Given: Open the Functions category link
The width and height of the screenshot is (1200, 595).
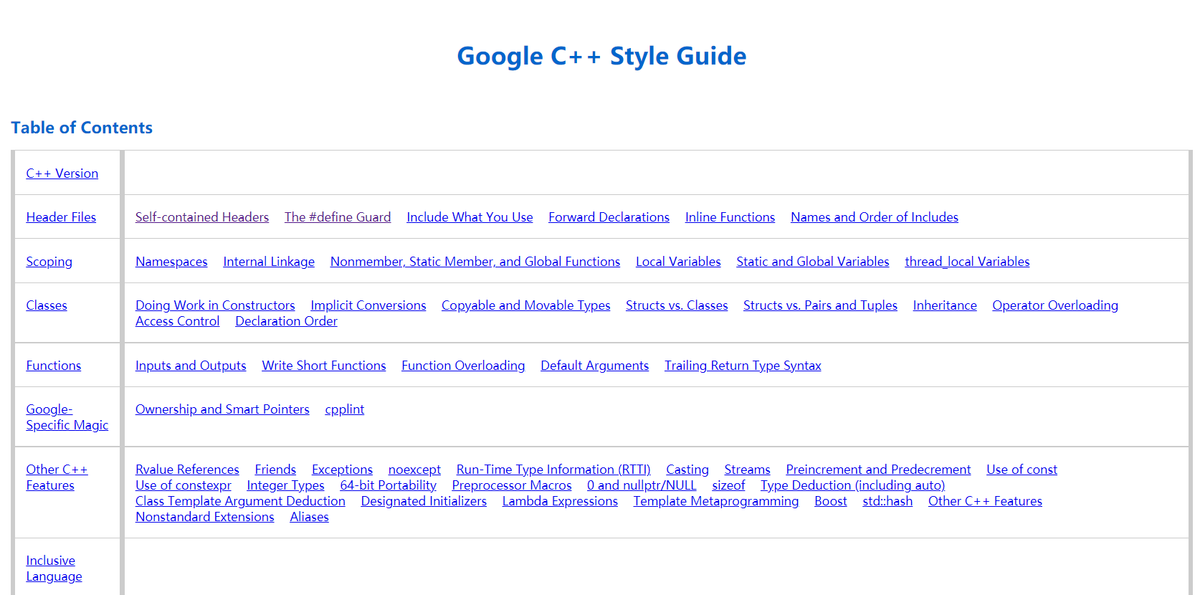Looking at the screenshot, I should pos(54,366).
